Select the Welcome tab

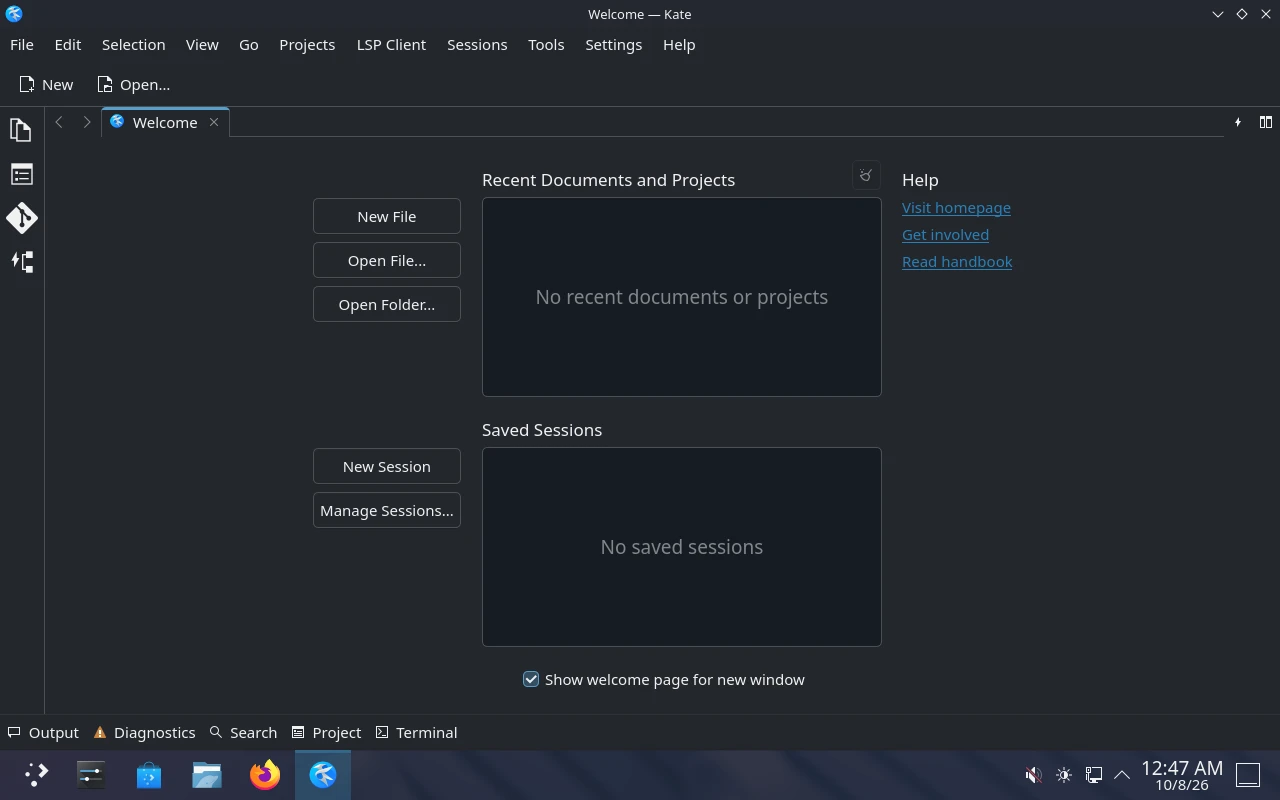click(165, 122)
